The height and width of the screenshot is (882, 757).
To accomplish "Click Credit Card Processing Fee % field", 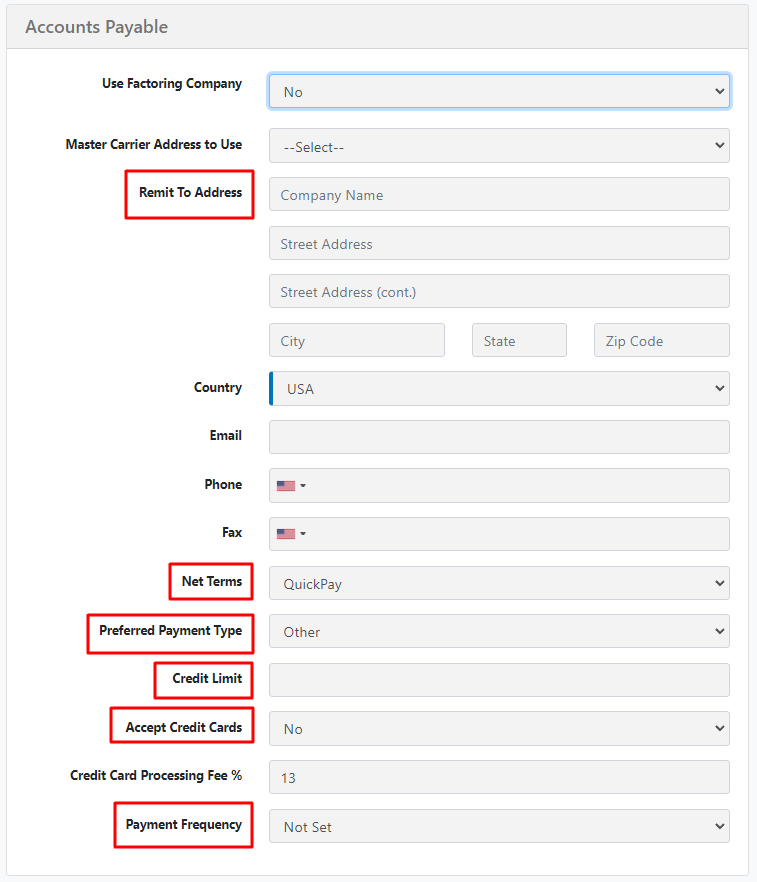I will click(499, 777).
